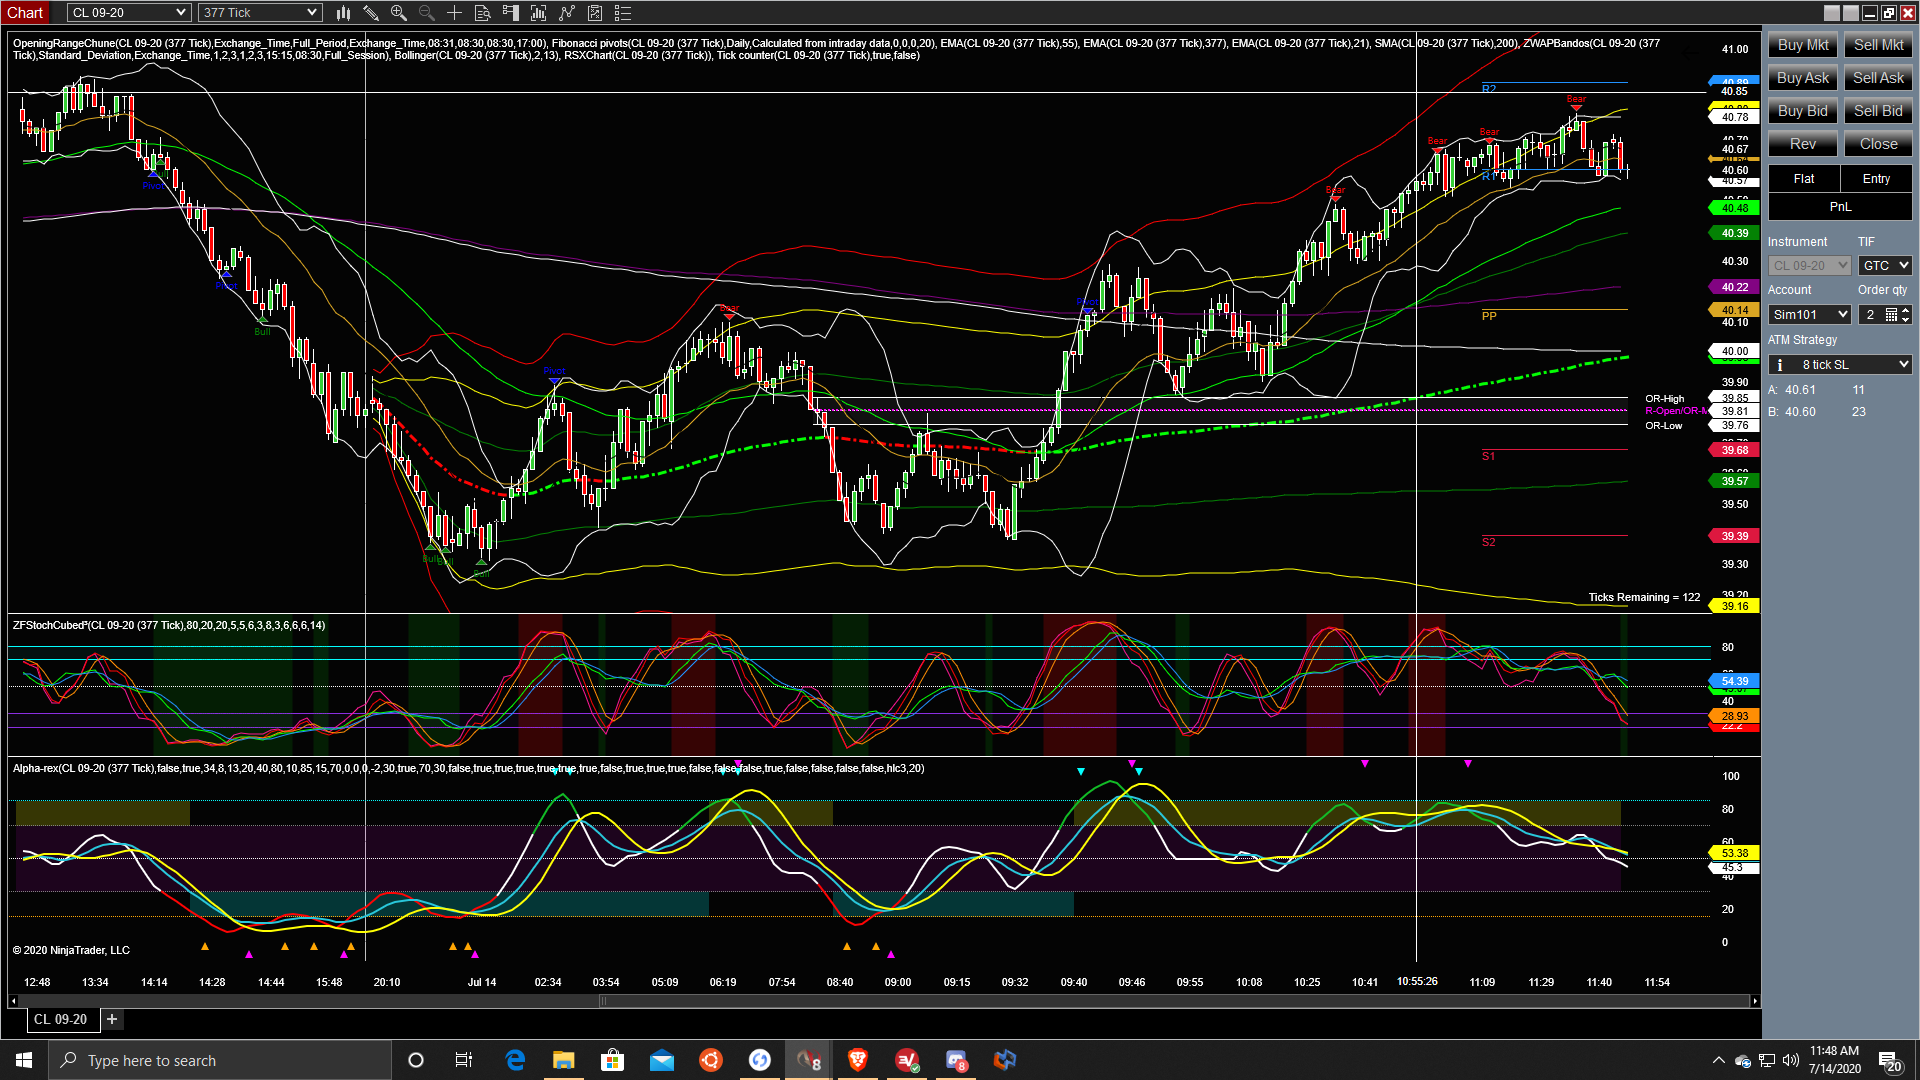Select the CL 09-20 chart tab

tap(60, 1019)
